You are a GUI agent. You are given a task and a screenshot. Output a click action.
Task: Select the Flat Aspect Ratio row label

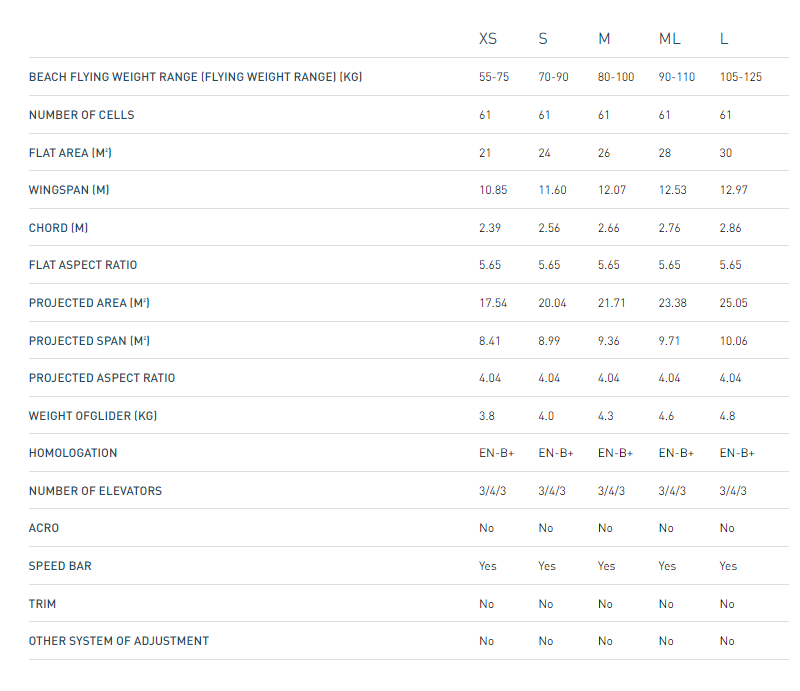coord(83,265)
